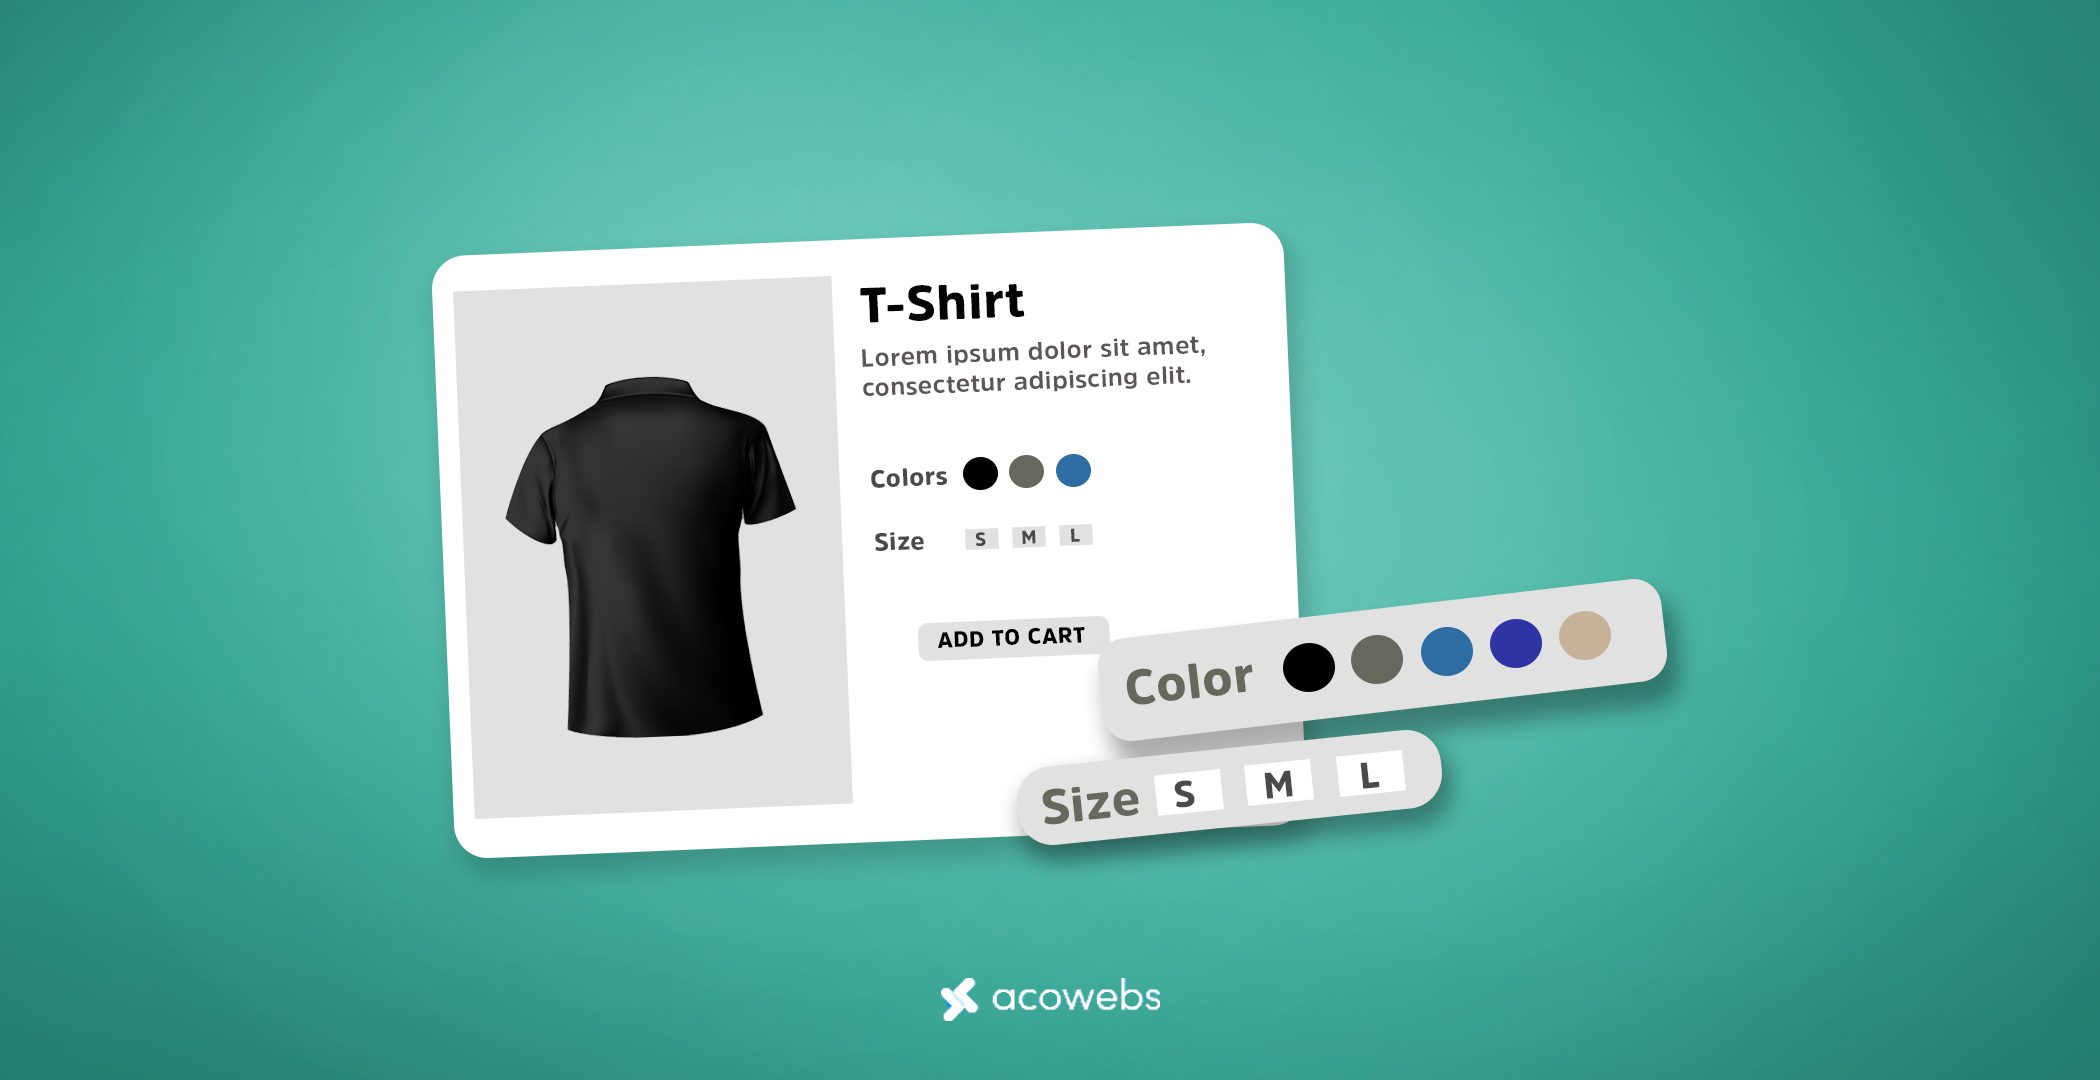The height and width of the screenshot is (1080, 2100).
Task: Toggle the M size option
Action: [x=1030, y=536]
